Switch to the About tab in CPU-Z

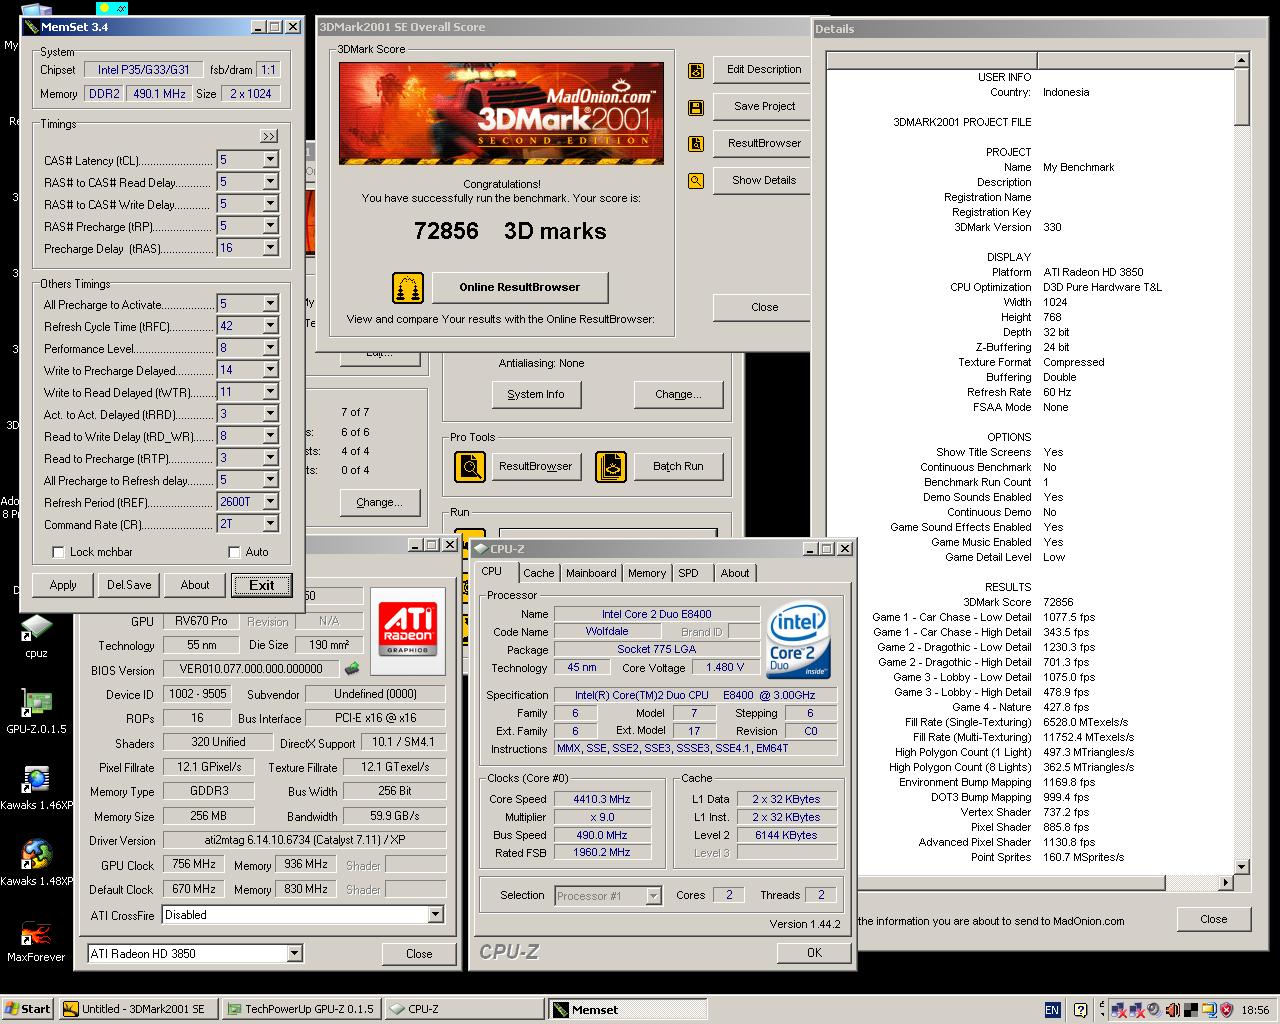point(735,573)
